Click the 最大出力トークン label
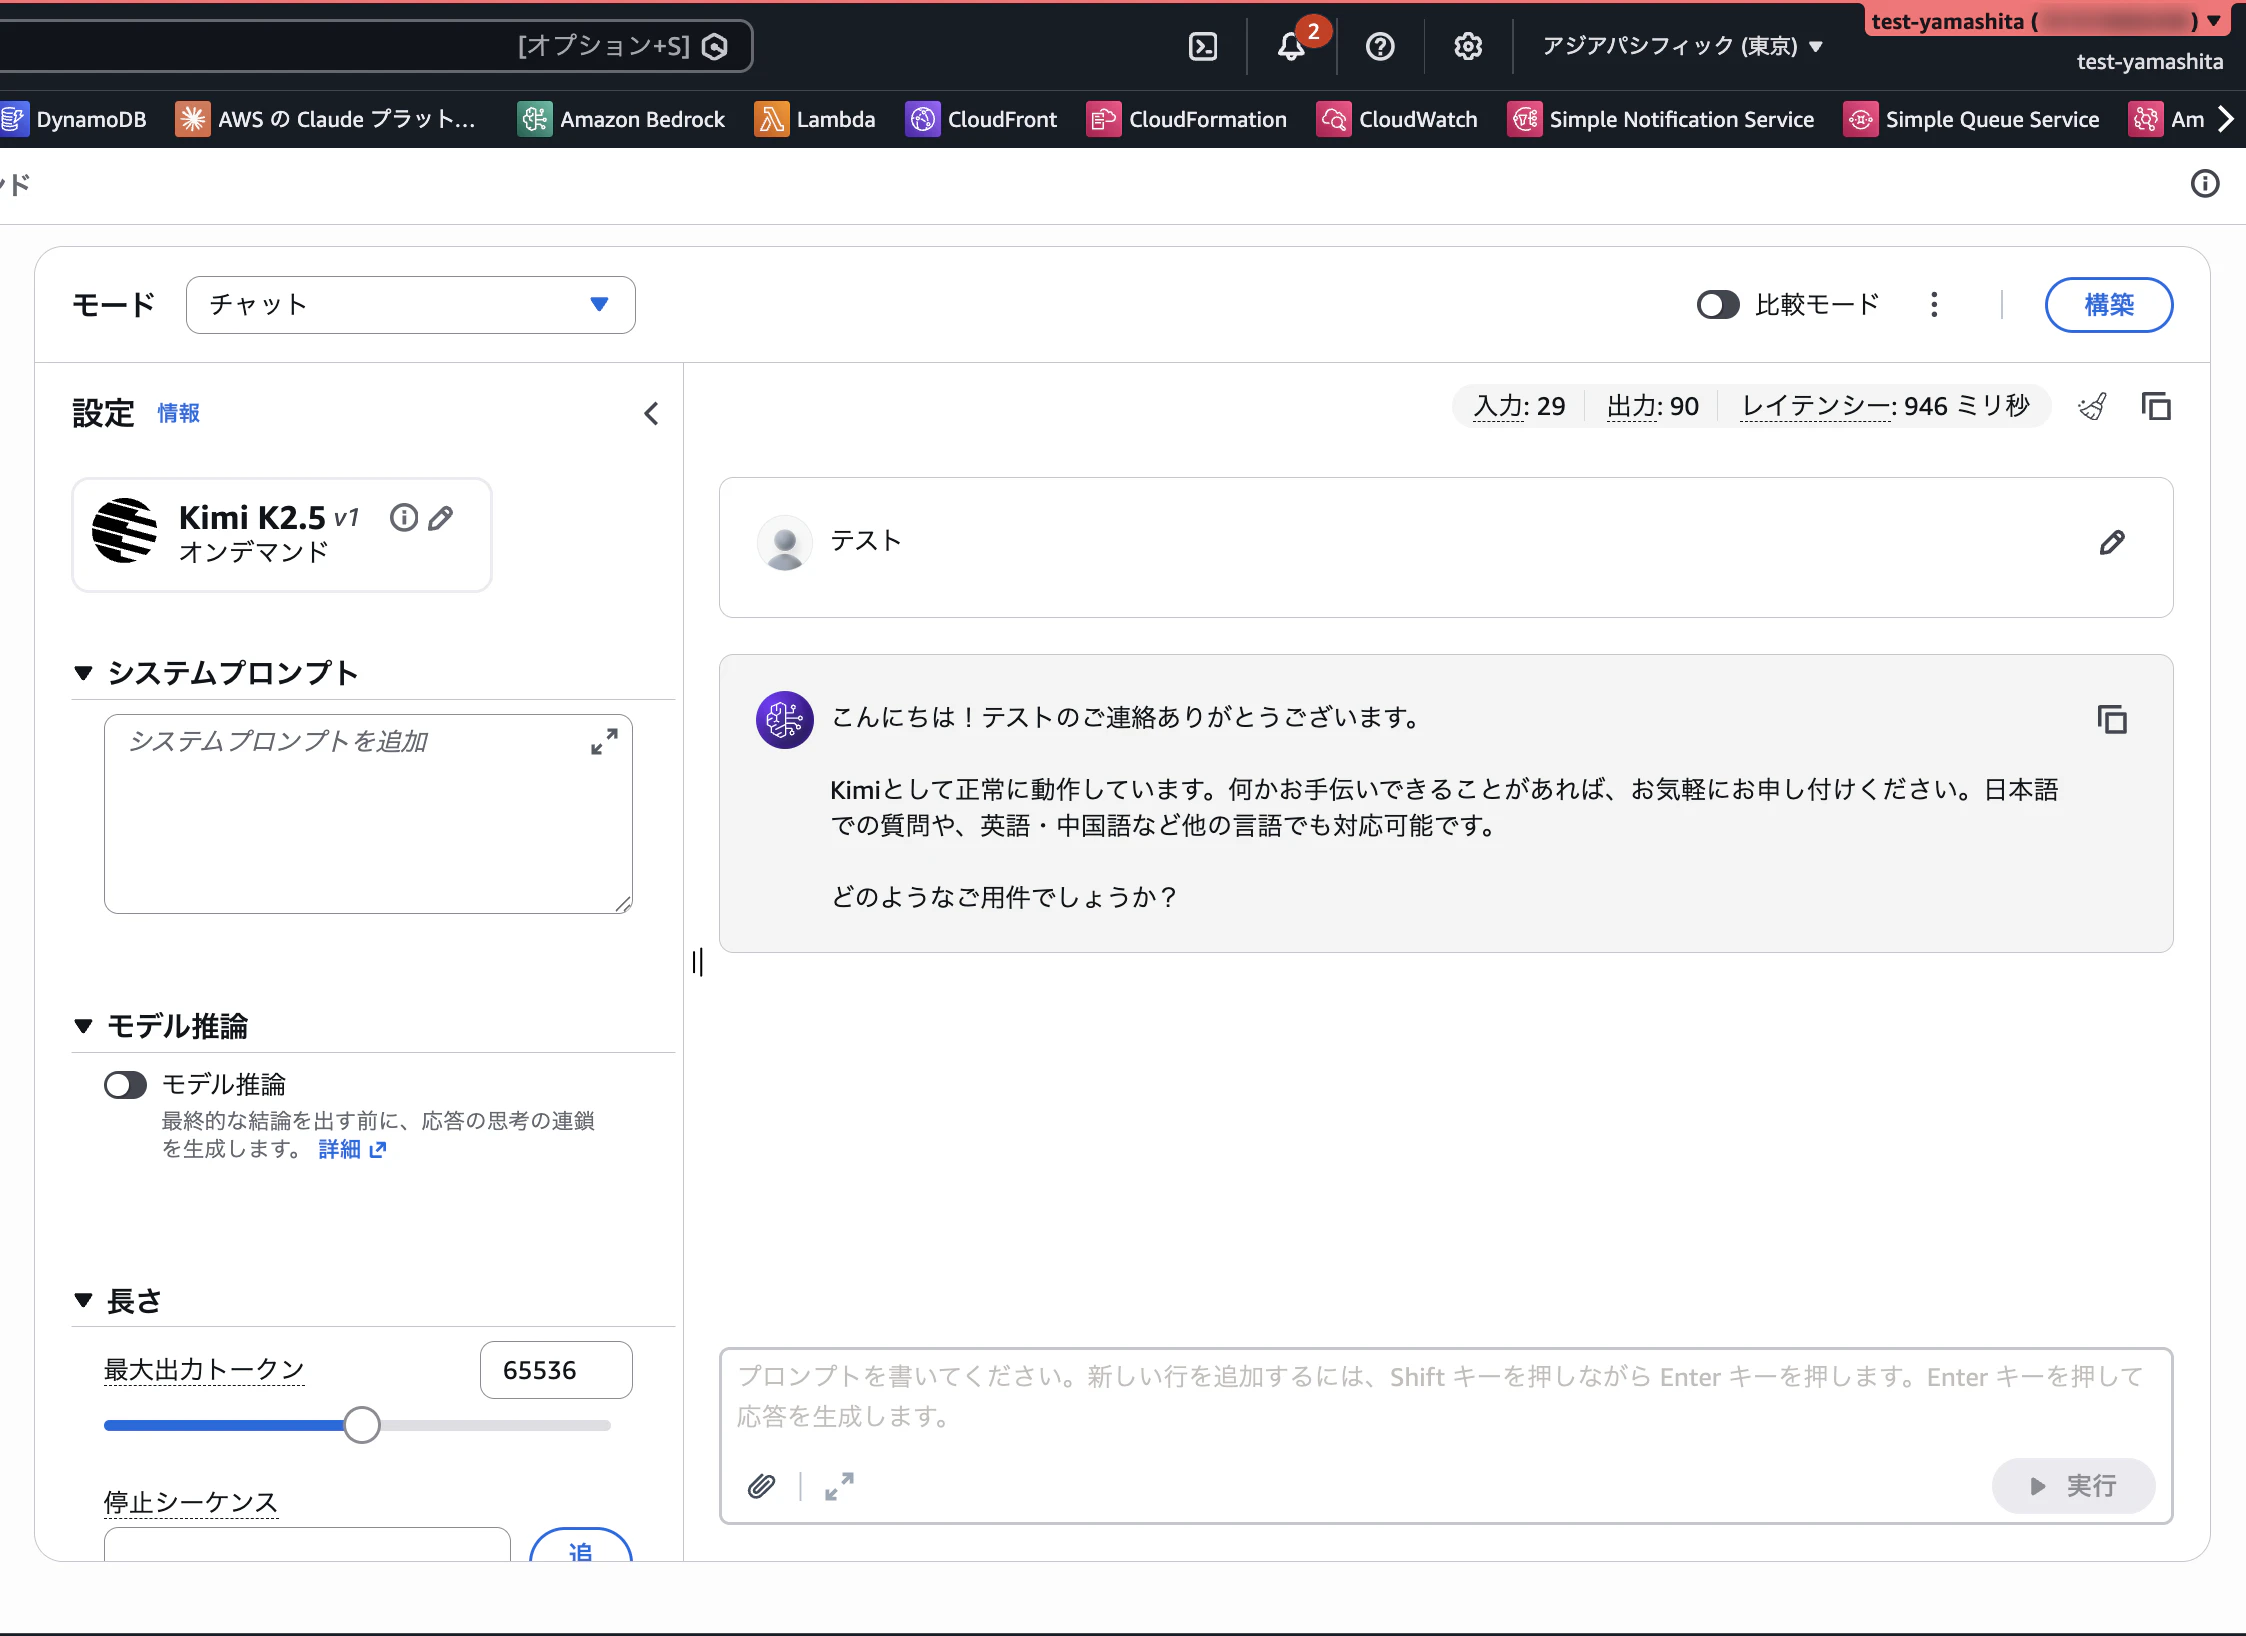The image size is (2246, 1636). (204, 1370)
